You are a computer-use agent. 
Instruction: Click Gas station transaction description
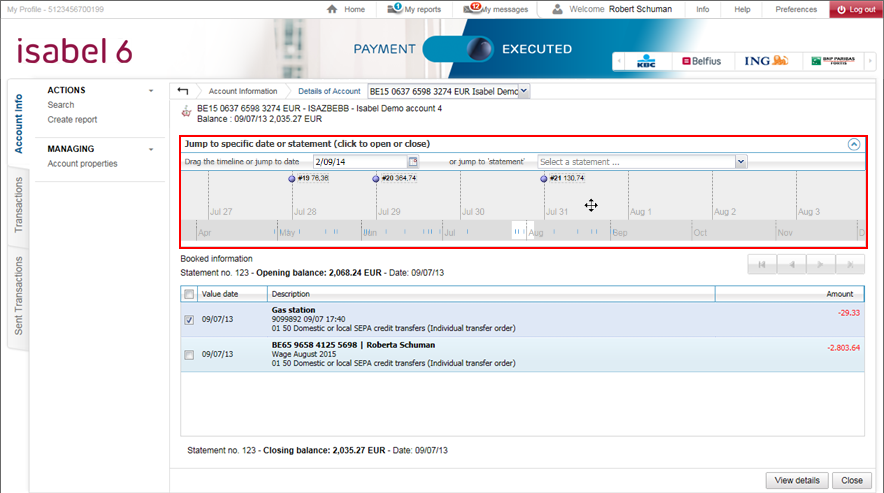[293, 310]
